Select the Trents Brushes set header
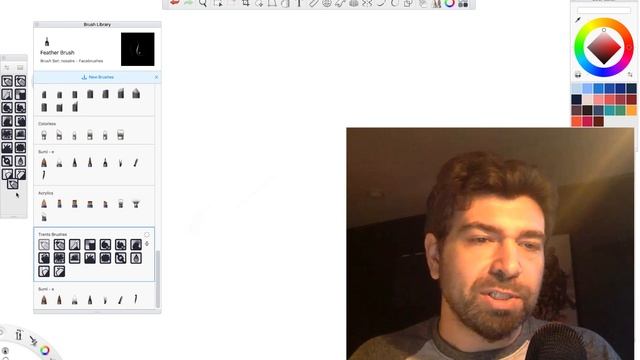Viewport: 640px width, 360px height. coord(53,234)
